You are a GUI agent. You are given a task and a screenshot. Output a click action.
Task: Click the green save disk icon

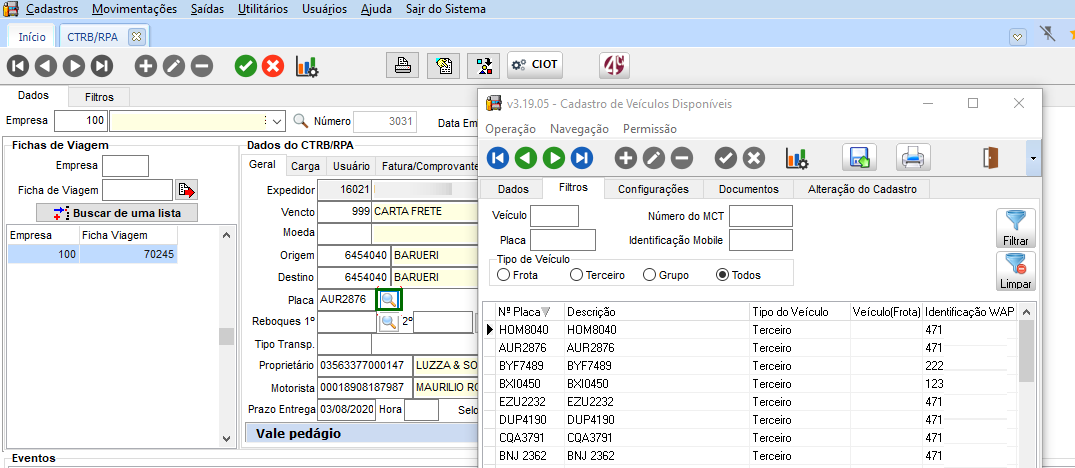[x=859, y=157]
